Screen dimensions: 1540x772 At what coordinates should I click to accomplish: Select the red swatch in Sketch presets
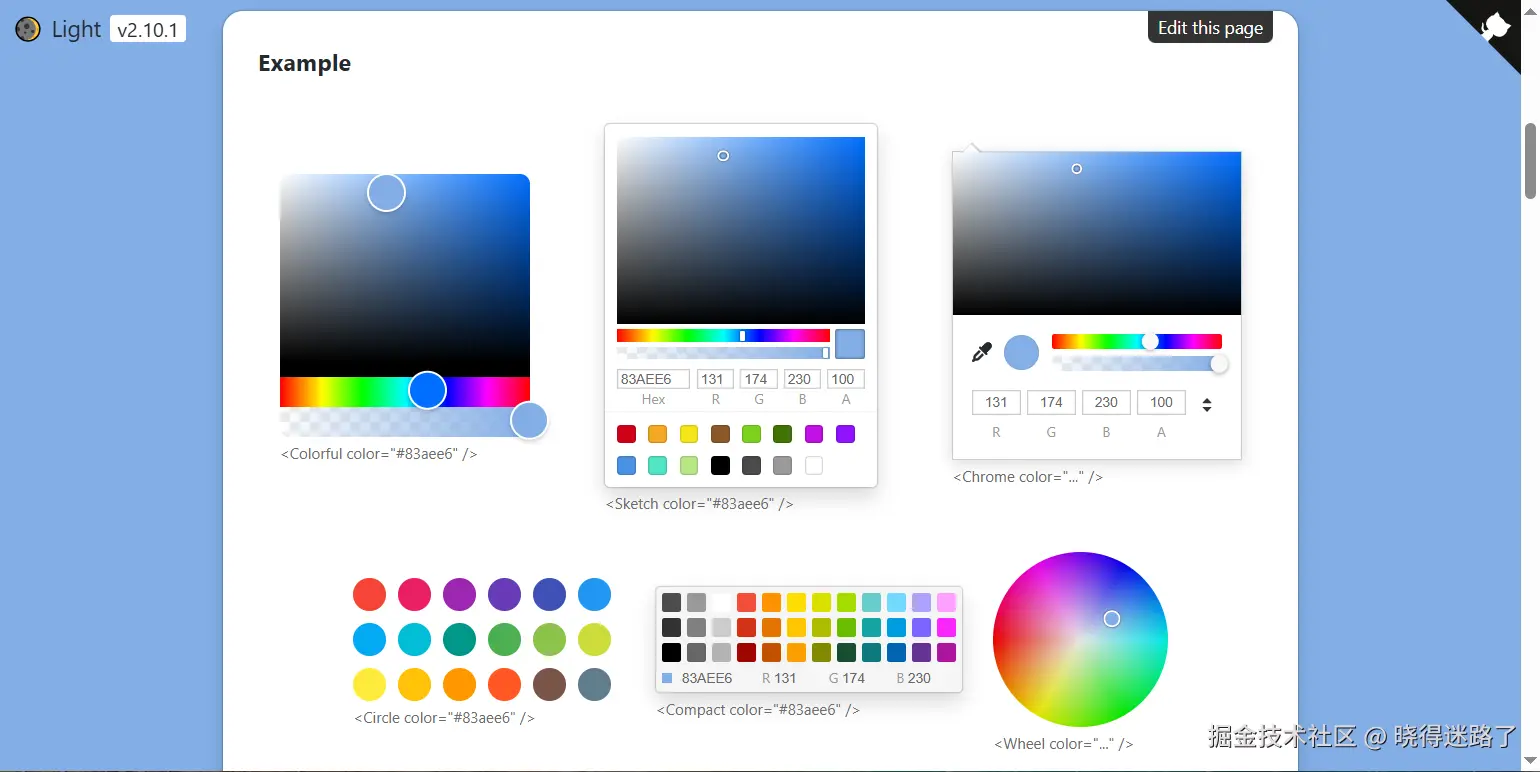tap(626, 434)
